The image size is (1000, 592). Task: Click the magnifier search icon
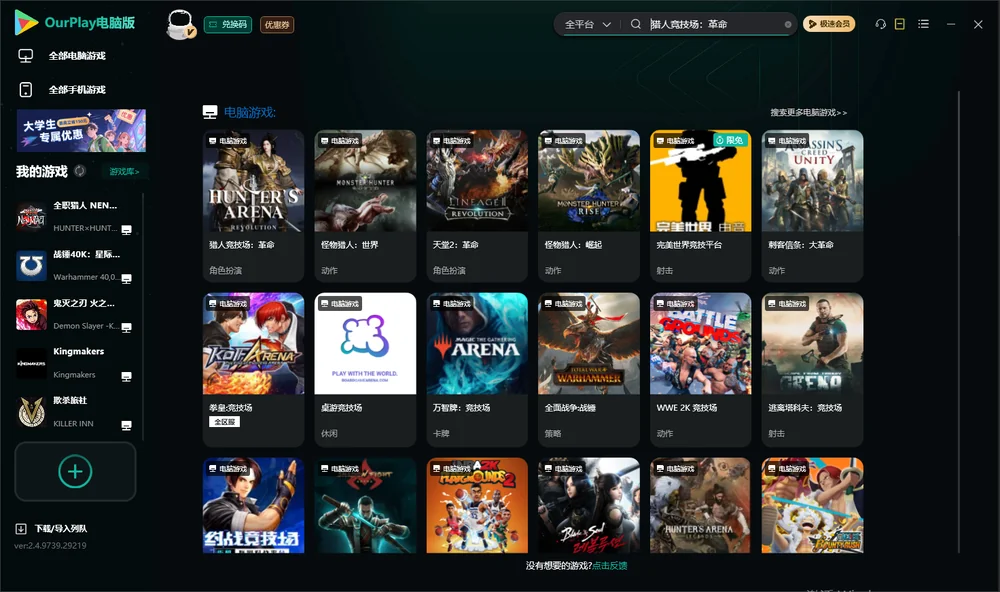[636, 24]
